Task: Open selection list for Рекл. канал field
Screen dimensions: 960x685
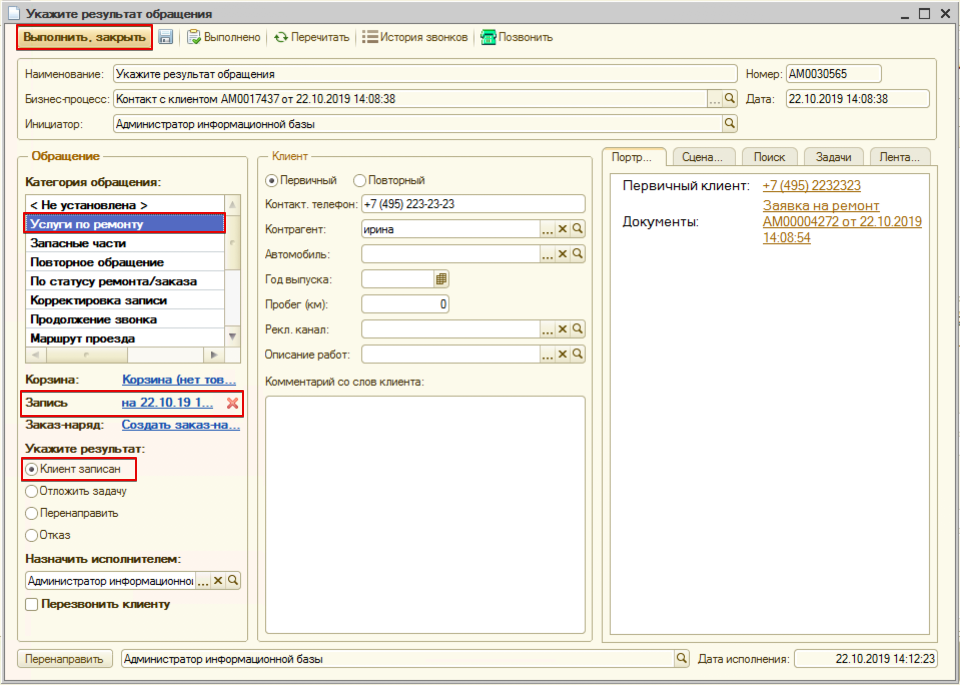Action: click(x=547, y=329)
